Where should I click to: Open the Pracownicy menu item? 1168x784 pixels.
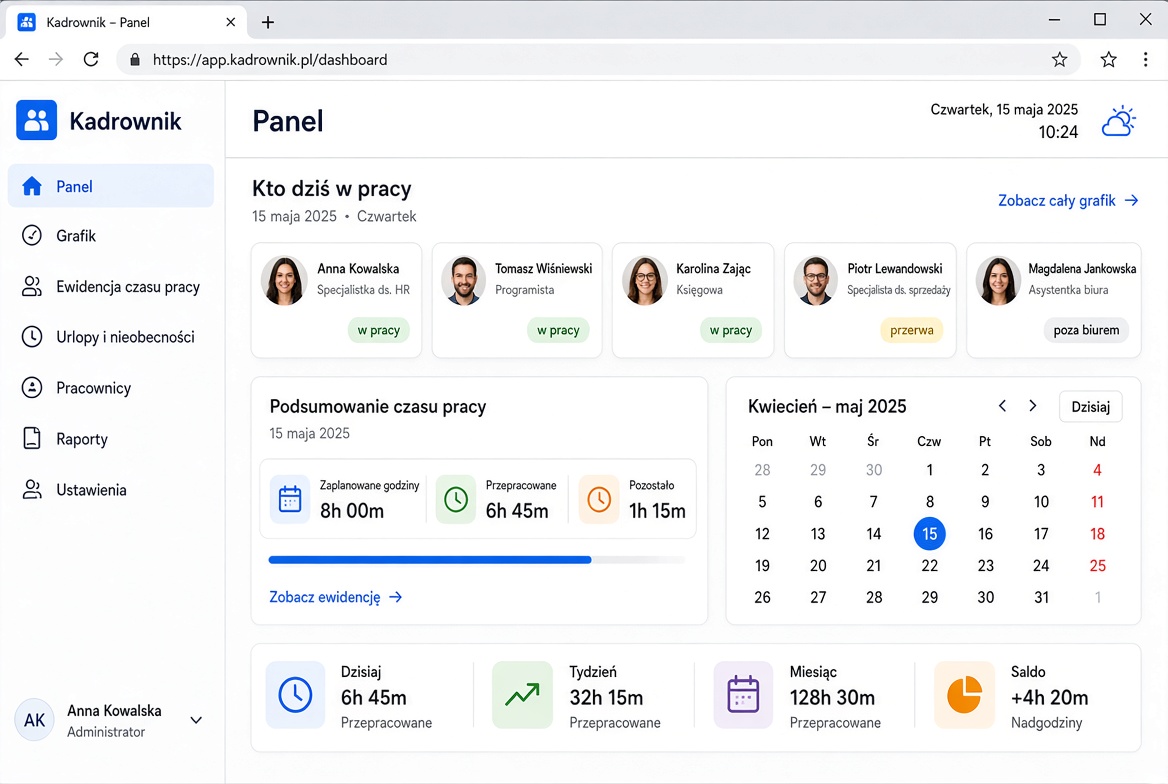click(110, 388)
